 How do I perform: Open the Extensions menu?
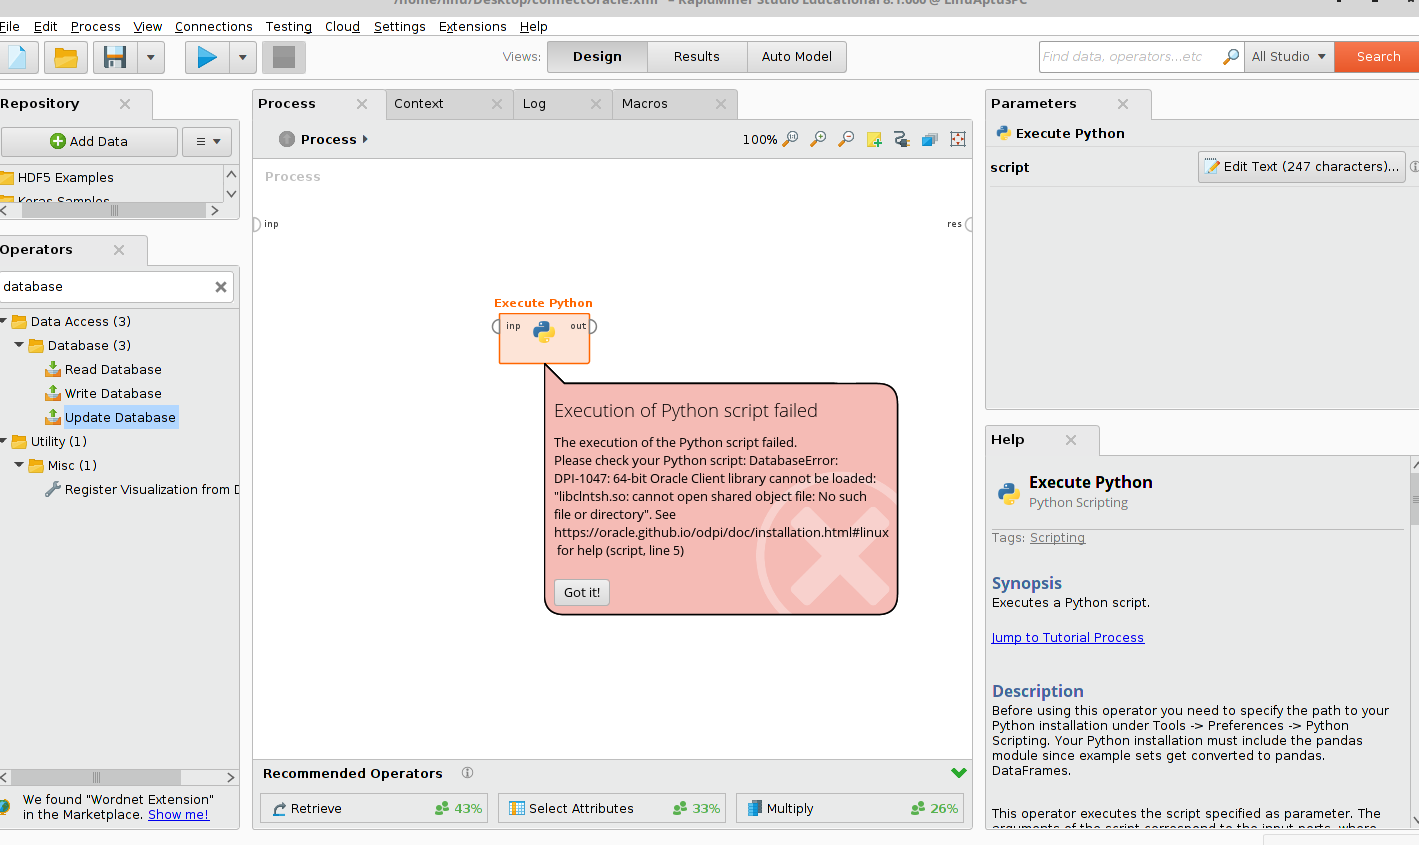pos(473,27)
